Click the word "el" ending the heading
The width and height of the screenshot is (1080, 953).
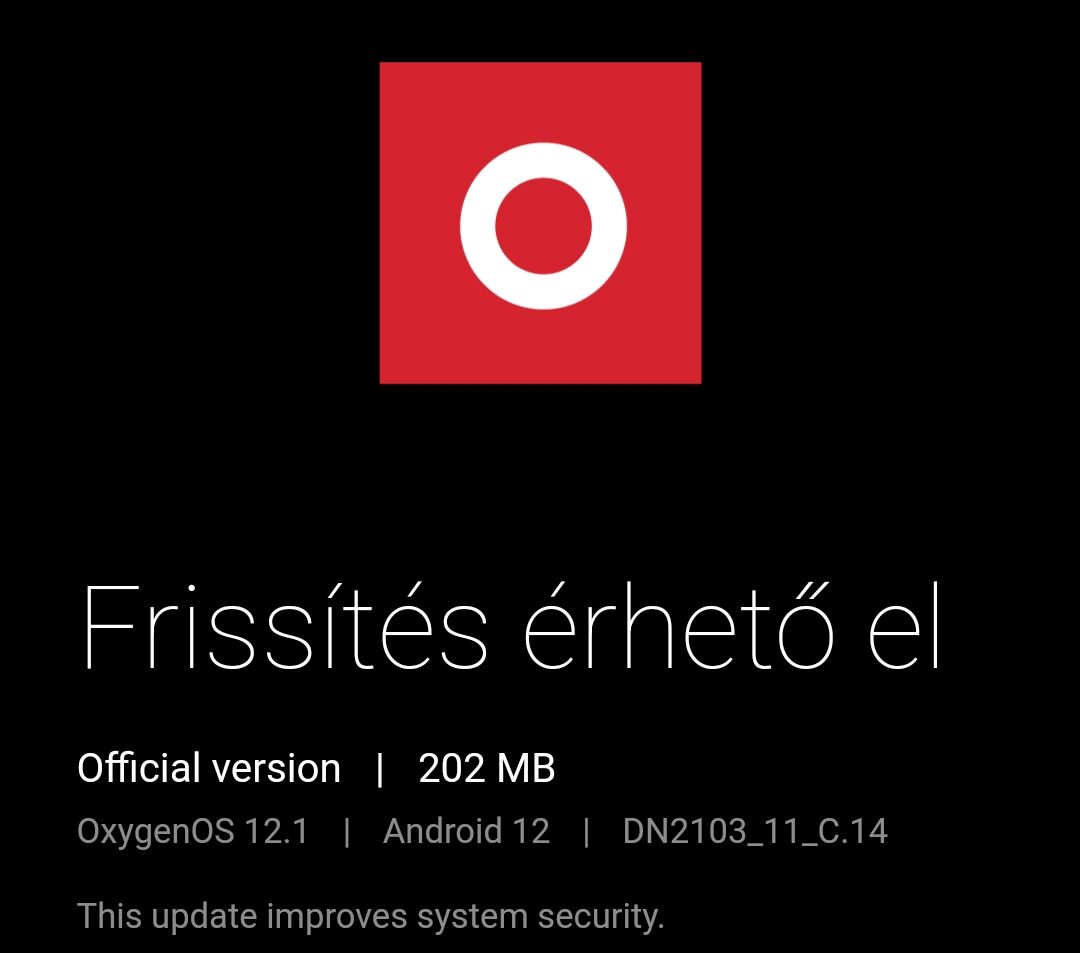[904, 627]
